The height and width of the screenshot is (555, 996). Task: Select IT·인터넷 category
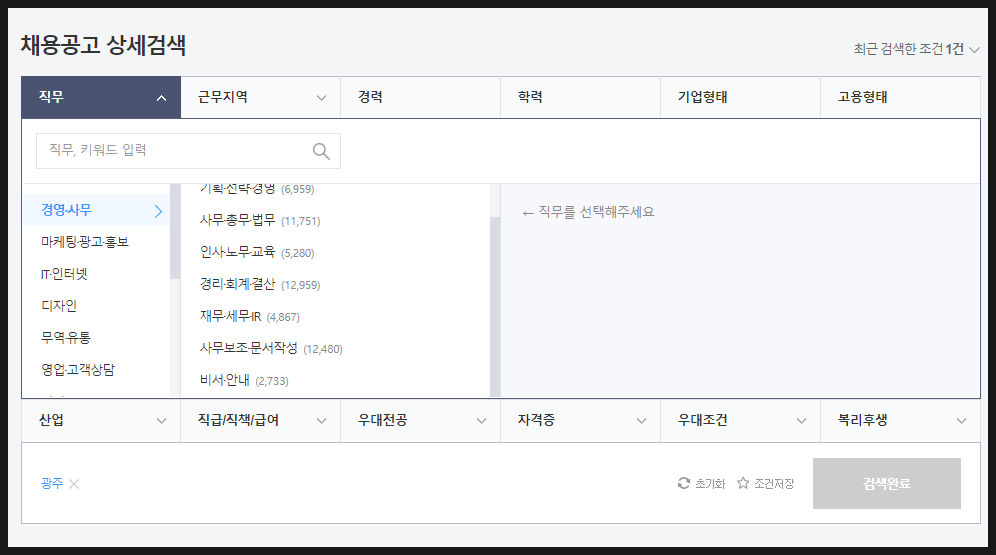pyautogui.click(x=97, y=274)
